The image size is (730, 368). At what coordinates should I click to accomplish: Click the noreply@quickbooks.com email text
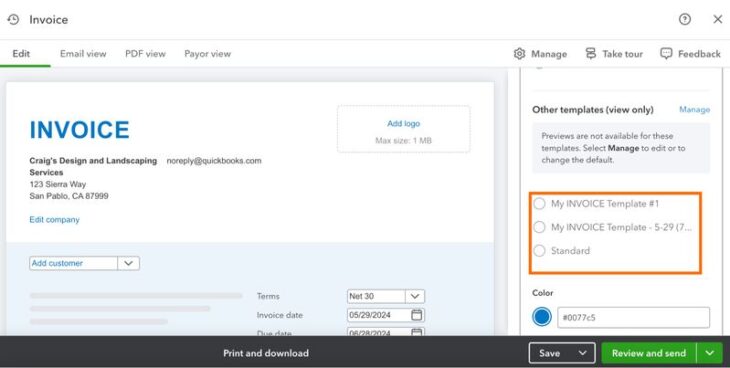[214, 161]
